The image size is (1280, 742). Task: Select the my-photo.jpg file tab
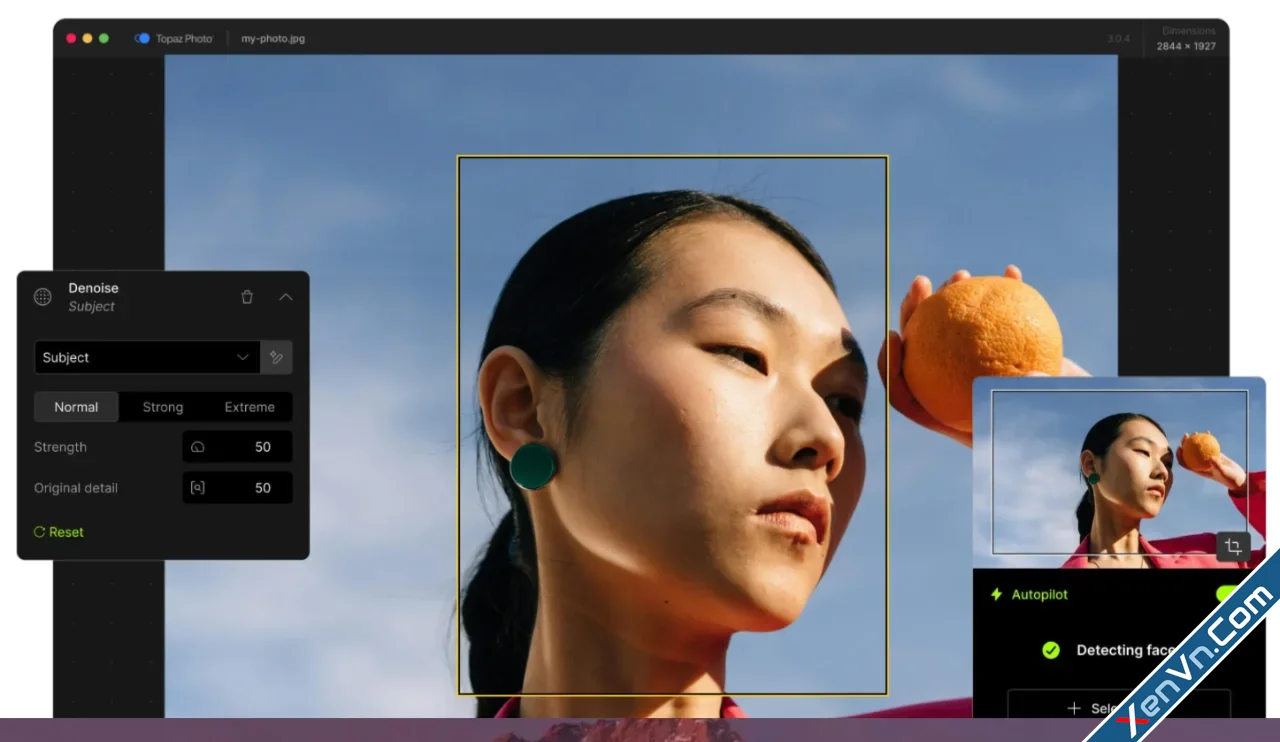pos(273,38)
